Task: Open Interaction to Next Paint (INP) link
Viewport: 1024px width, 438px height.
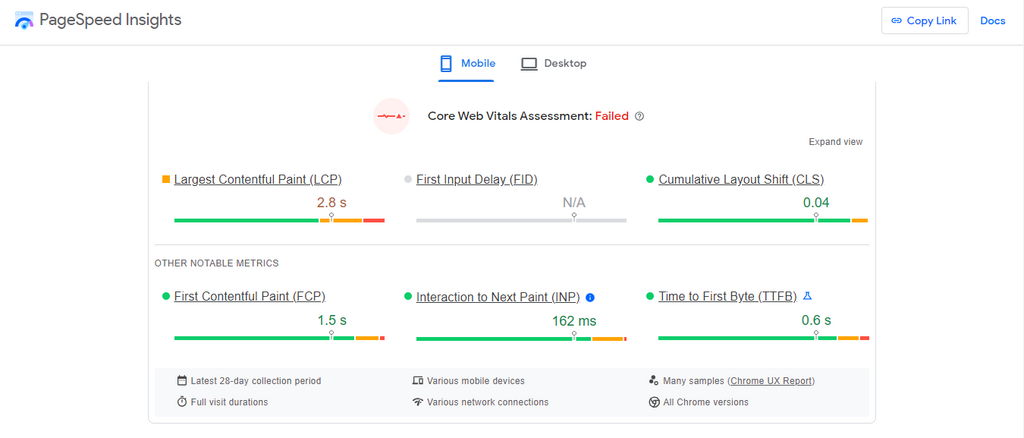Action: point(498,297)
